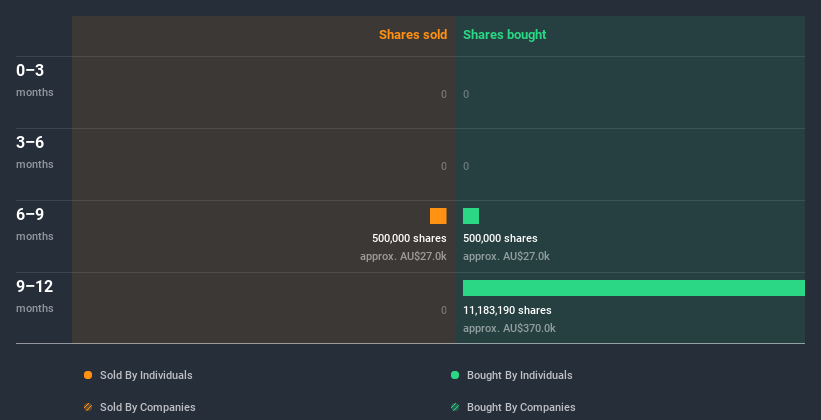Click the Sold By Individuals legend label

pyautogui.click(x=146, y=375)
